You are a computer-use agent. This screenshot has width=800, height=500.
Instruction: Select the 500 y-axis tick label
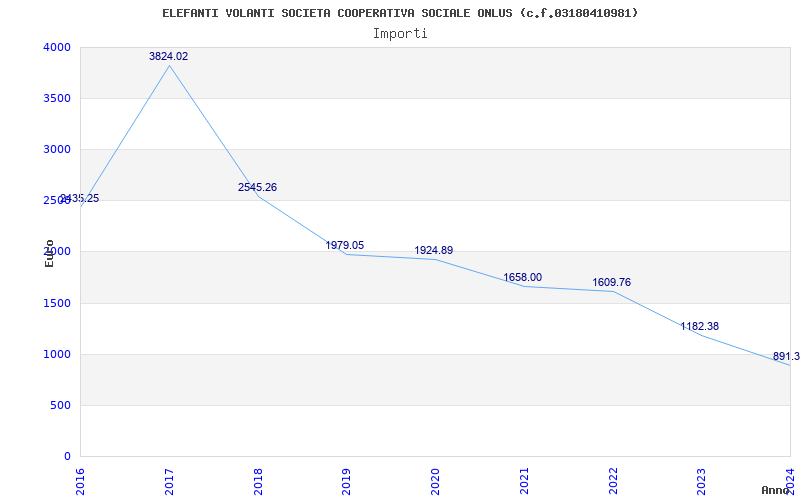tap(61, 406)
